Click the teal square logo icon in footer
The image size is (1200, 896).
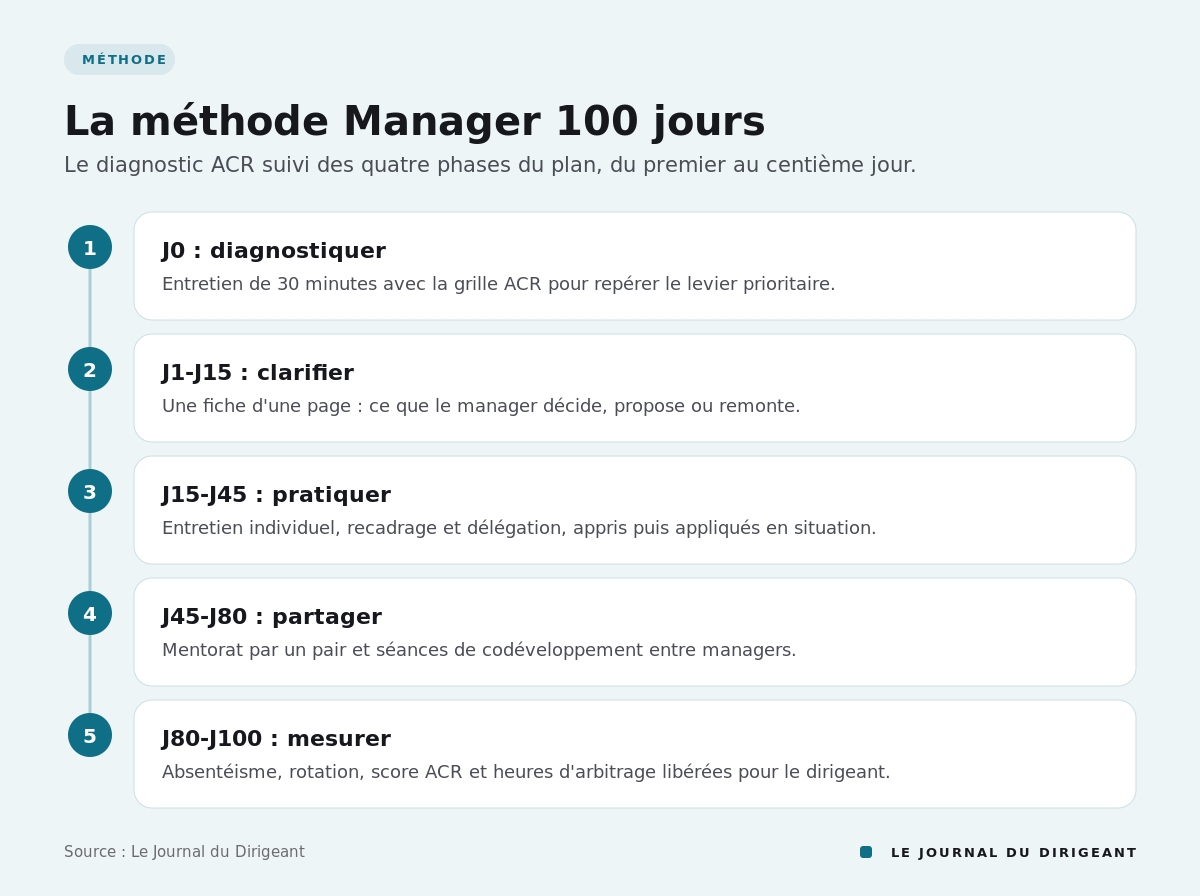click(x=866, y=852)
